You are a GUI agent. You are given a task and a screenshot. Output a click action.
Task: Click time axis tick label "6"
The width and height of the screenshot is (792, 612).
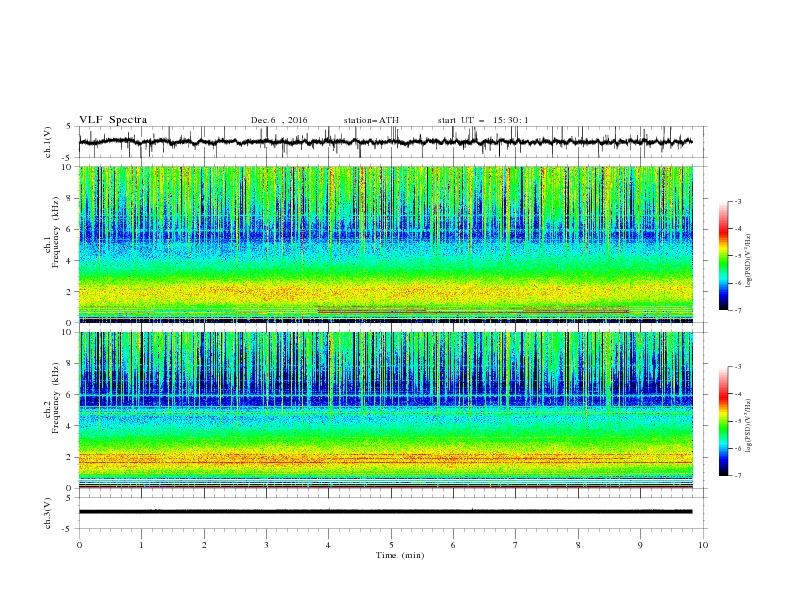(453, 545)
